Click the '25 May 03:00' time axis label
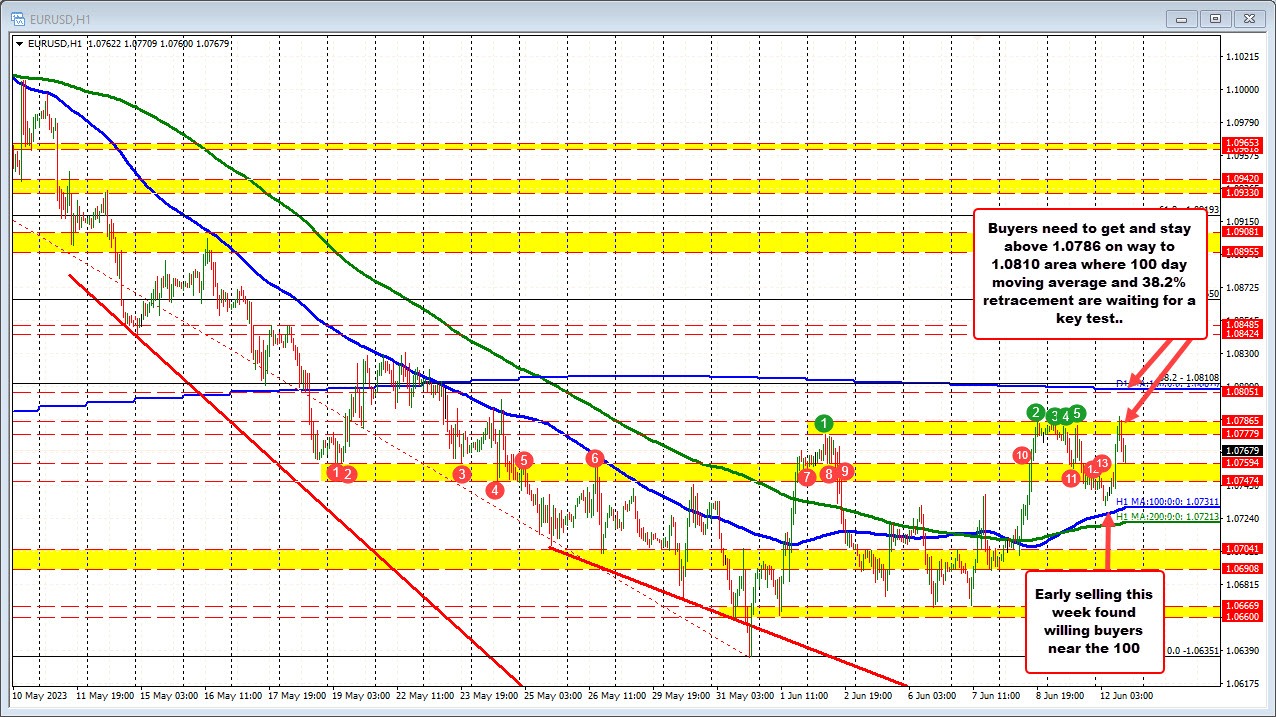 pyautogui.click(x=553, y=693)
